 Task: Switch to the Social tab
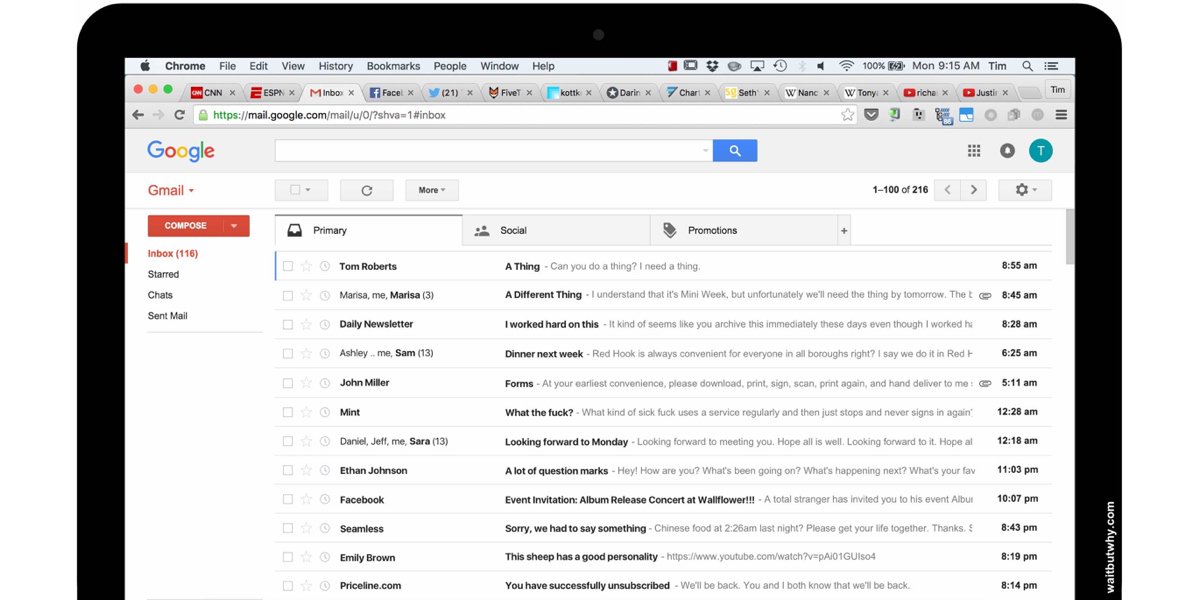coord(556,230)
